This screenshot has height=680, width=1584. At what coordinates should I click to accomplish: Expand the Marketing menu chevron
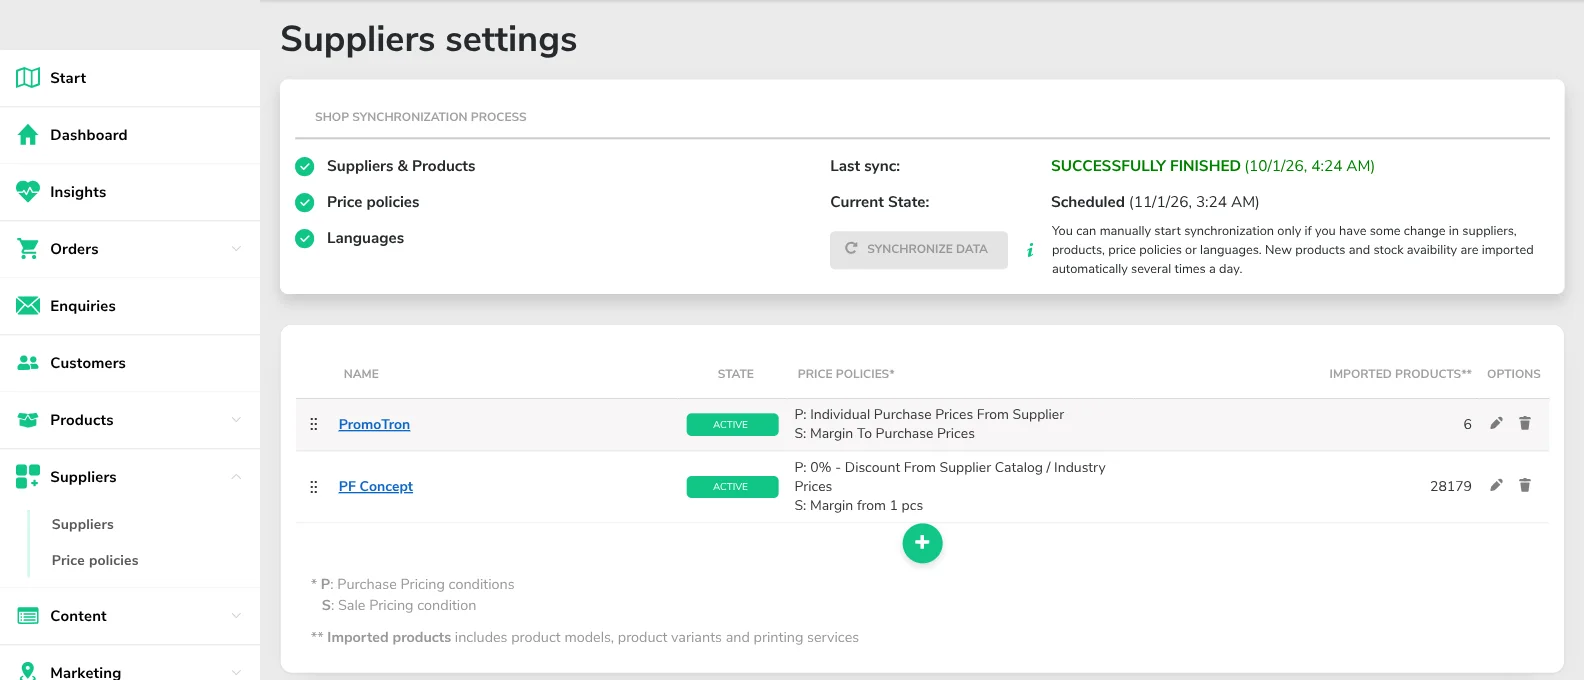(x=236, y=672)
